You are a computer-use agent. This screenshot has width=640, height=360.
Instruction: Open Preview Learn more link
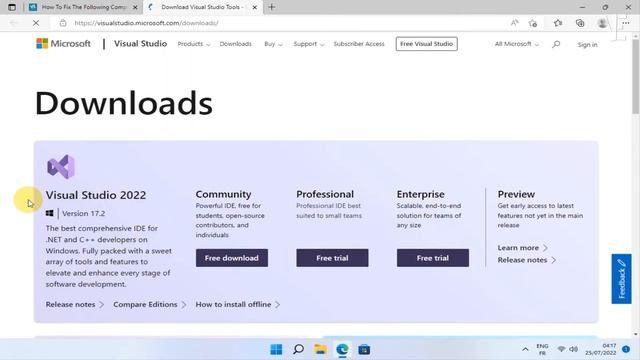point(522,248)
